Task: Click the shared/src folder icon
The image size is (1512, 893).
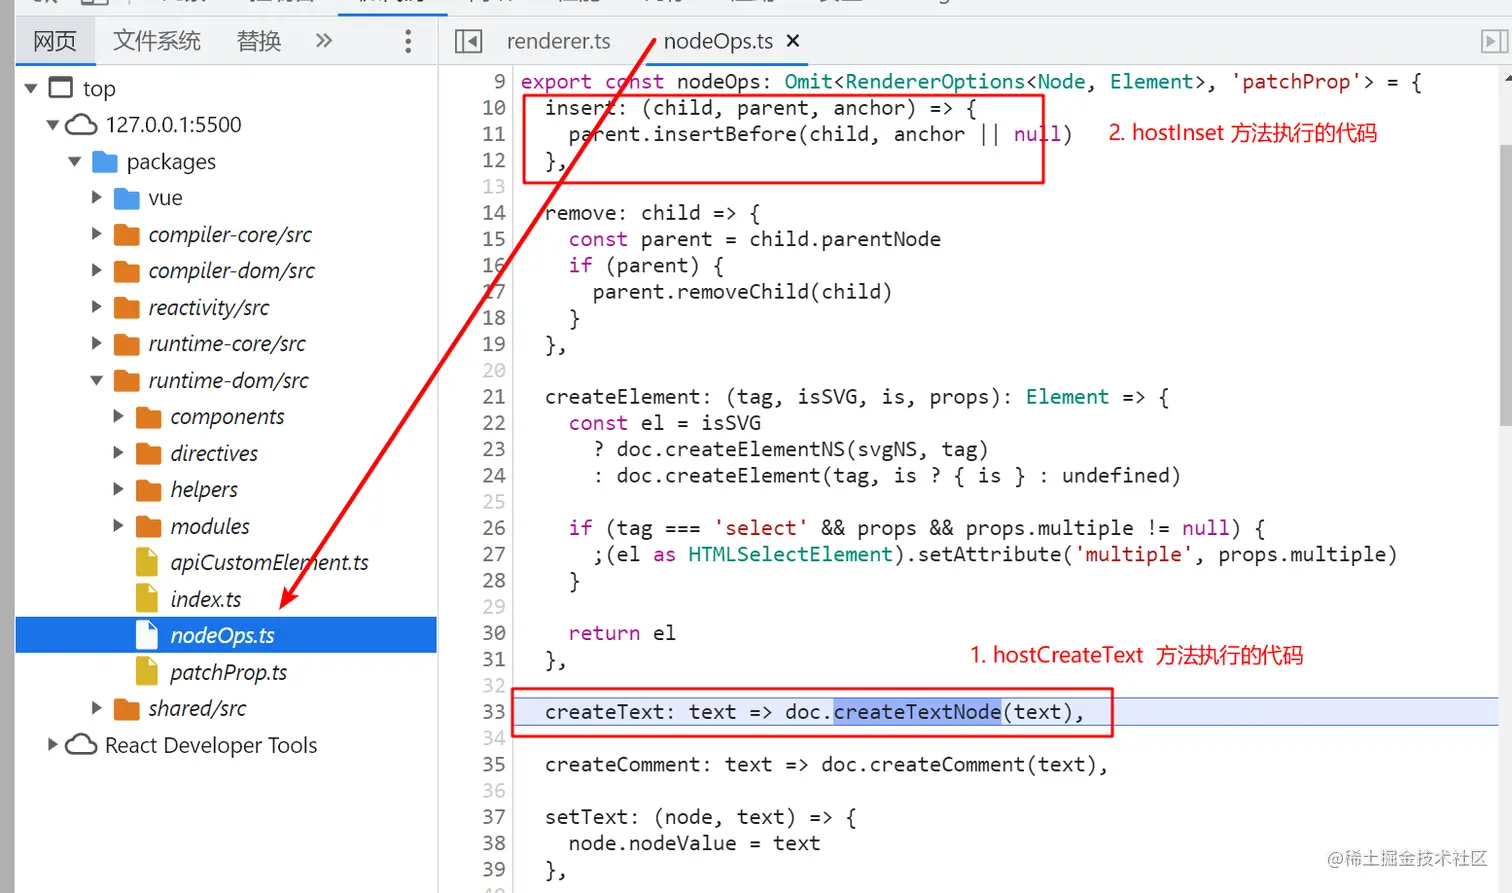Action: 127,708
